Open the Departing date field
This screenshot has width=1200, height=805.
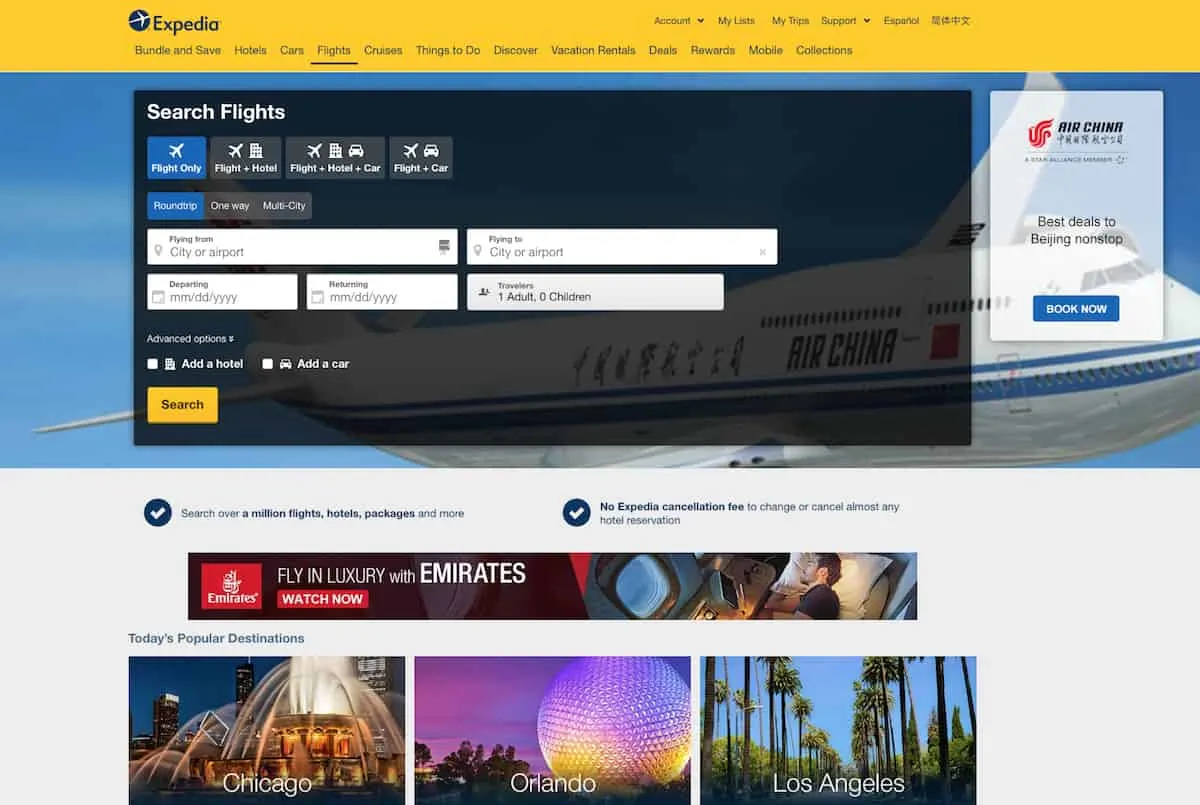222,292
